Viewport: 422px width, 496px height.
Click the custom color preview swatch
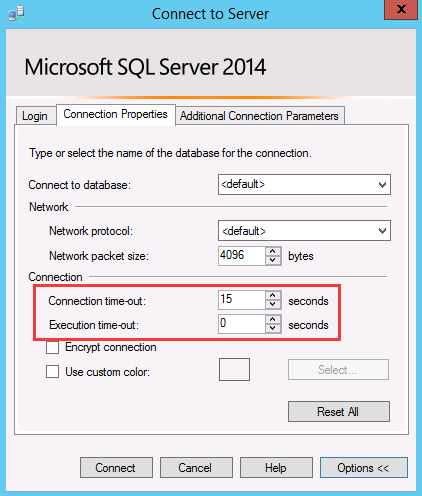pos(234,369)
